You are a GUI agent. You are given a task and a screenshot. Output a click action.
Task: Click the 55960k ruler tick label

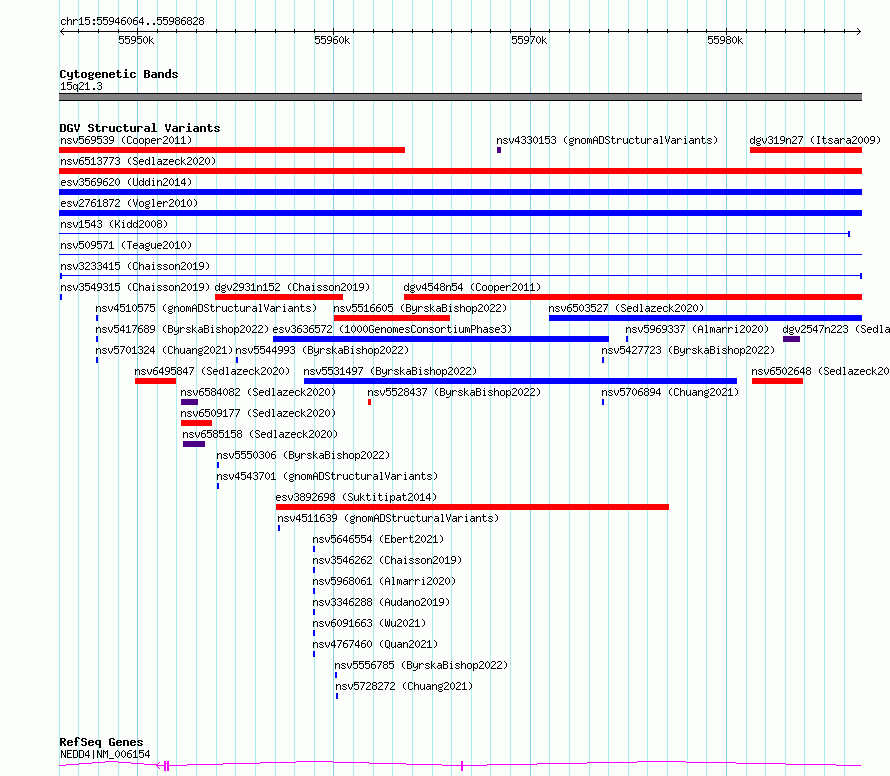point(332,40)
